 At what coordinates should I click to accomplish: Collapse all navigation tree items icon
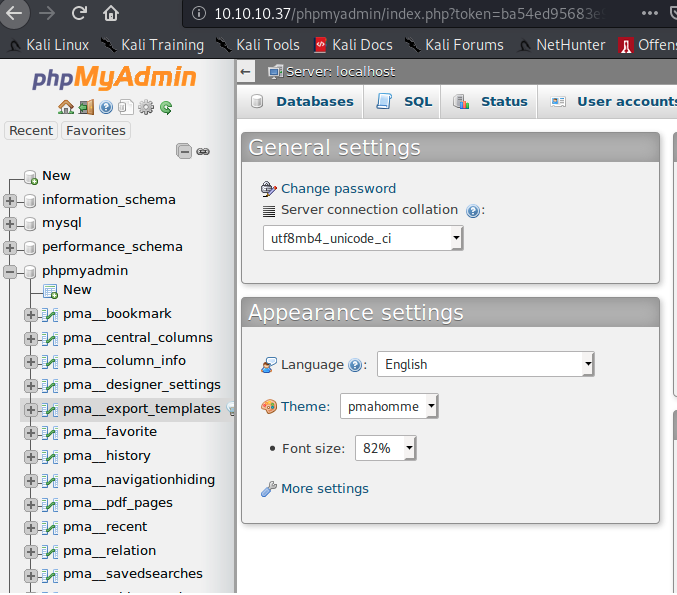coord(184,151)
